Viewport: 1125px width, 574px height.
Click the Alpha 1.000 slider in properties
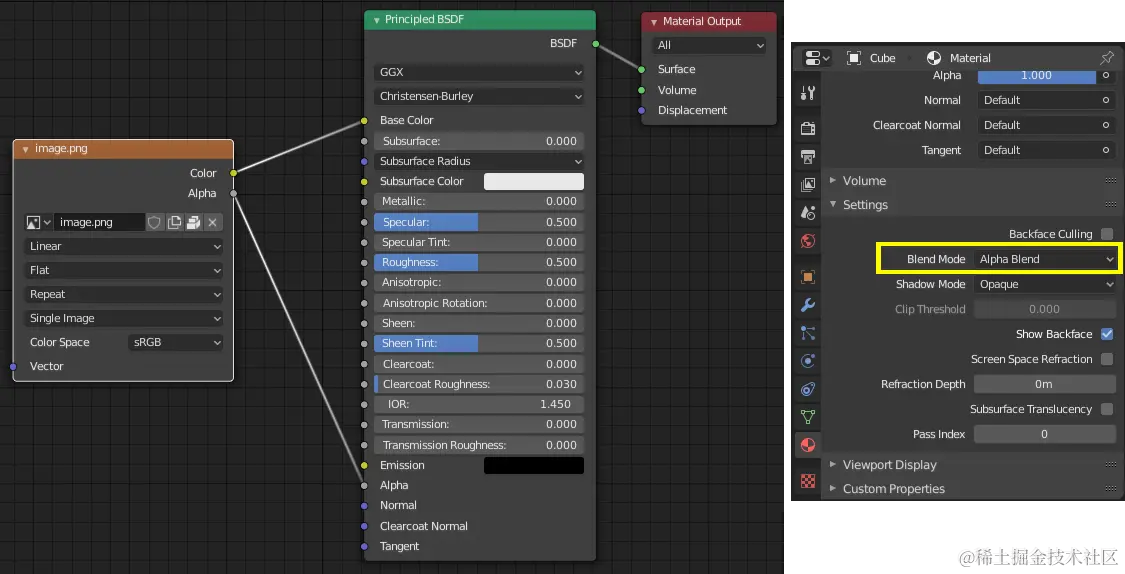pos(1036,75)
